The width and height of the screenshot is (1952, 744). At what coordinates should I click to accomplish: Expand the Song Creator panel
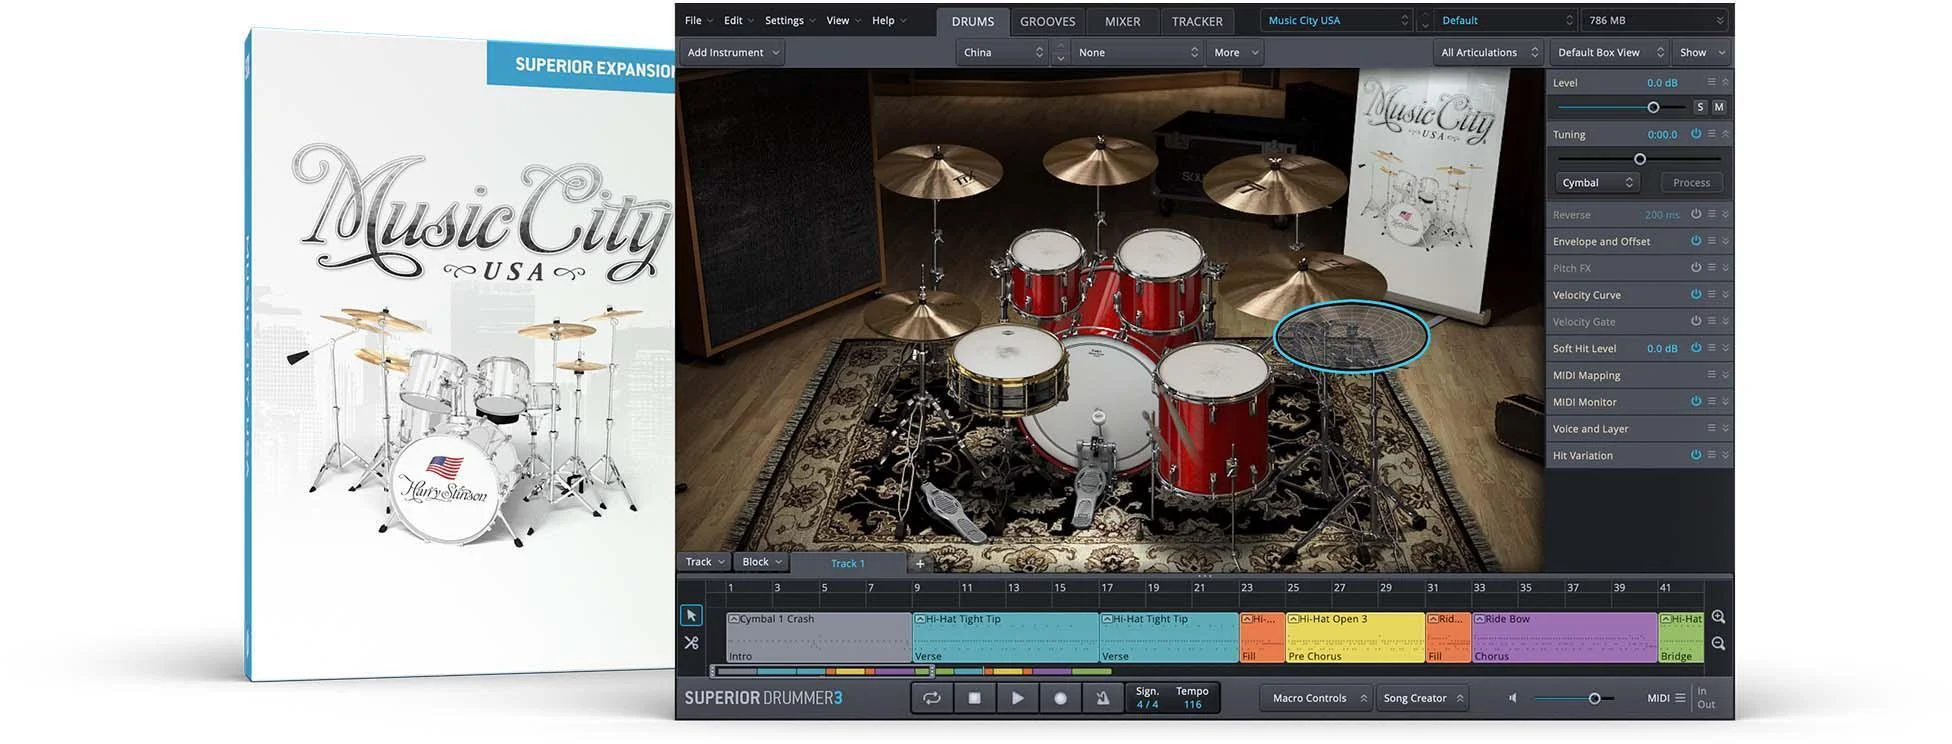click(1423, 698)
